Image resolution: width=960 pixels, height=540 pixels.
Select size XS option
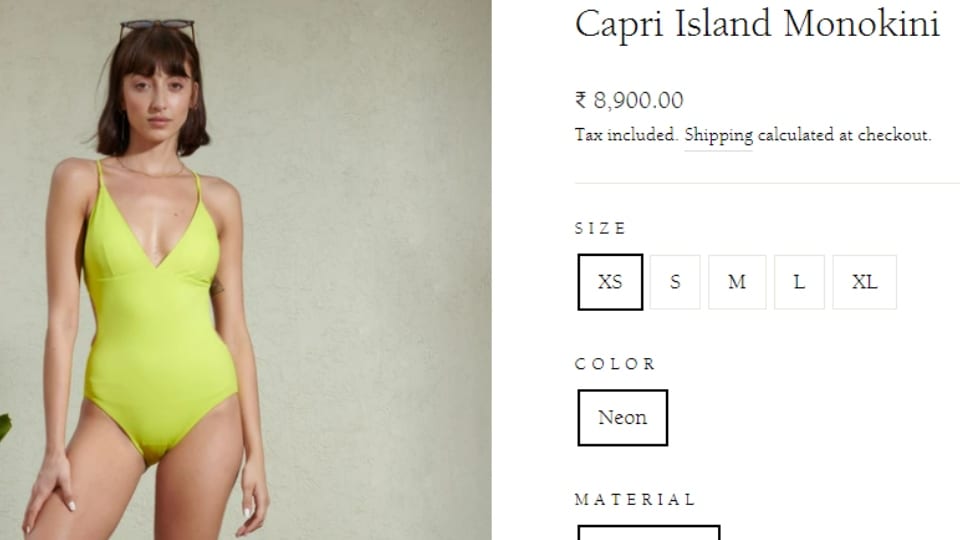[x=610, y=282]
